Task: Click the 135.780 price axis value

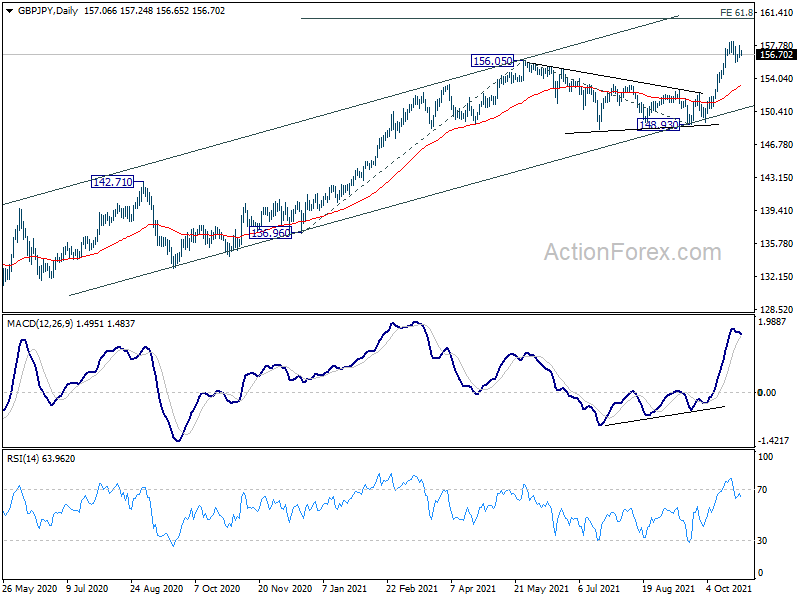Action: [777, 244]
